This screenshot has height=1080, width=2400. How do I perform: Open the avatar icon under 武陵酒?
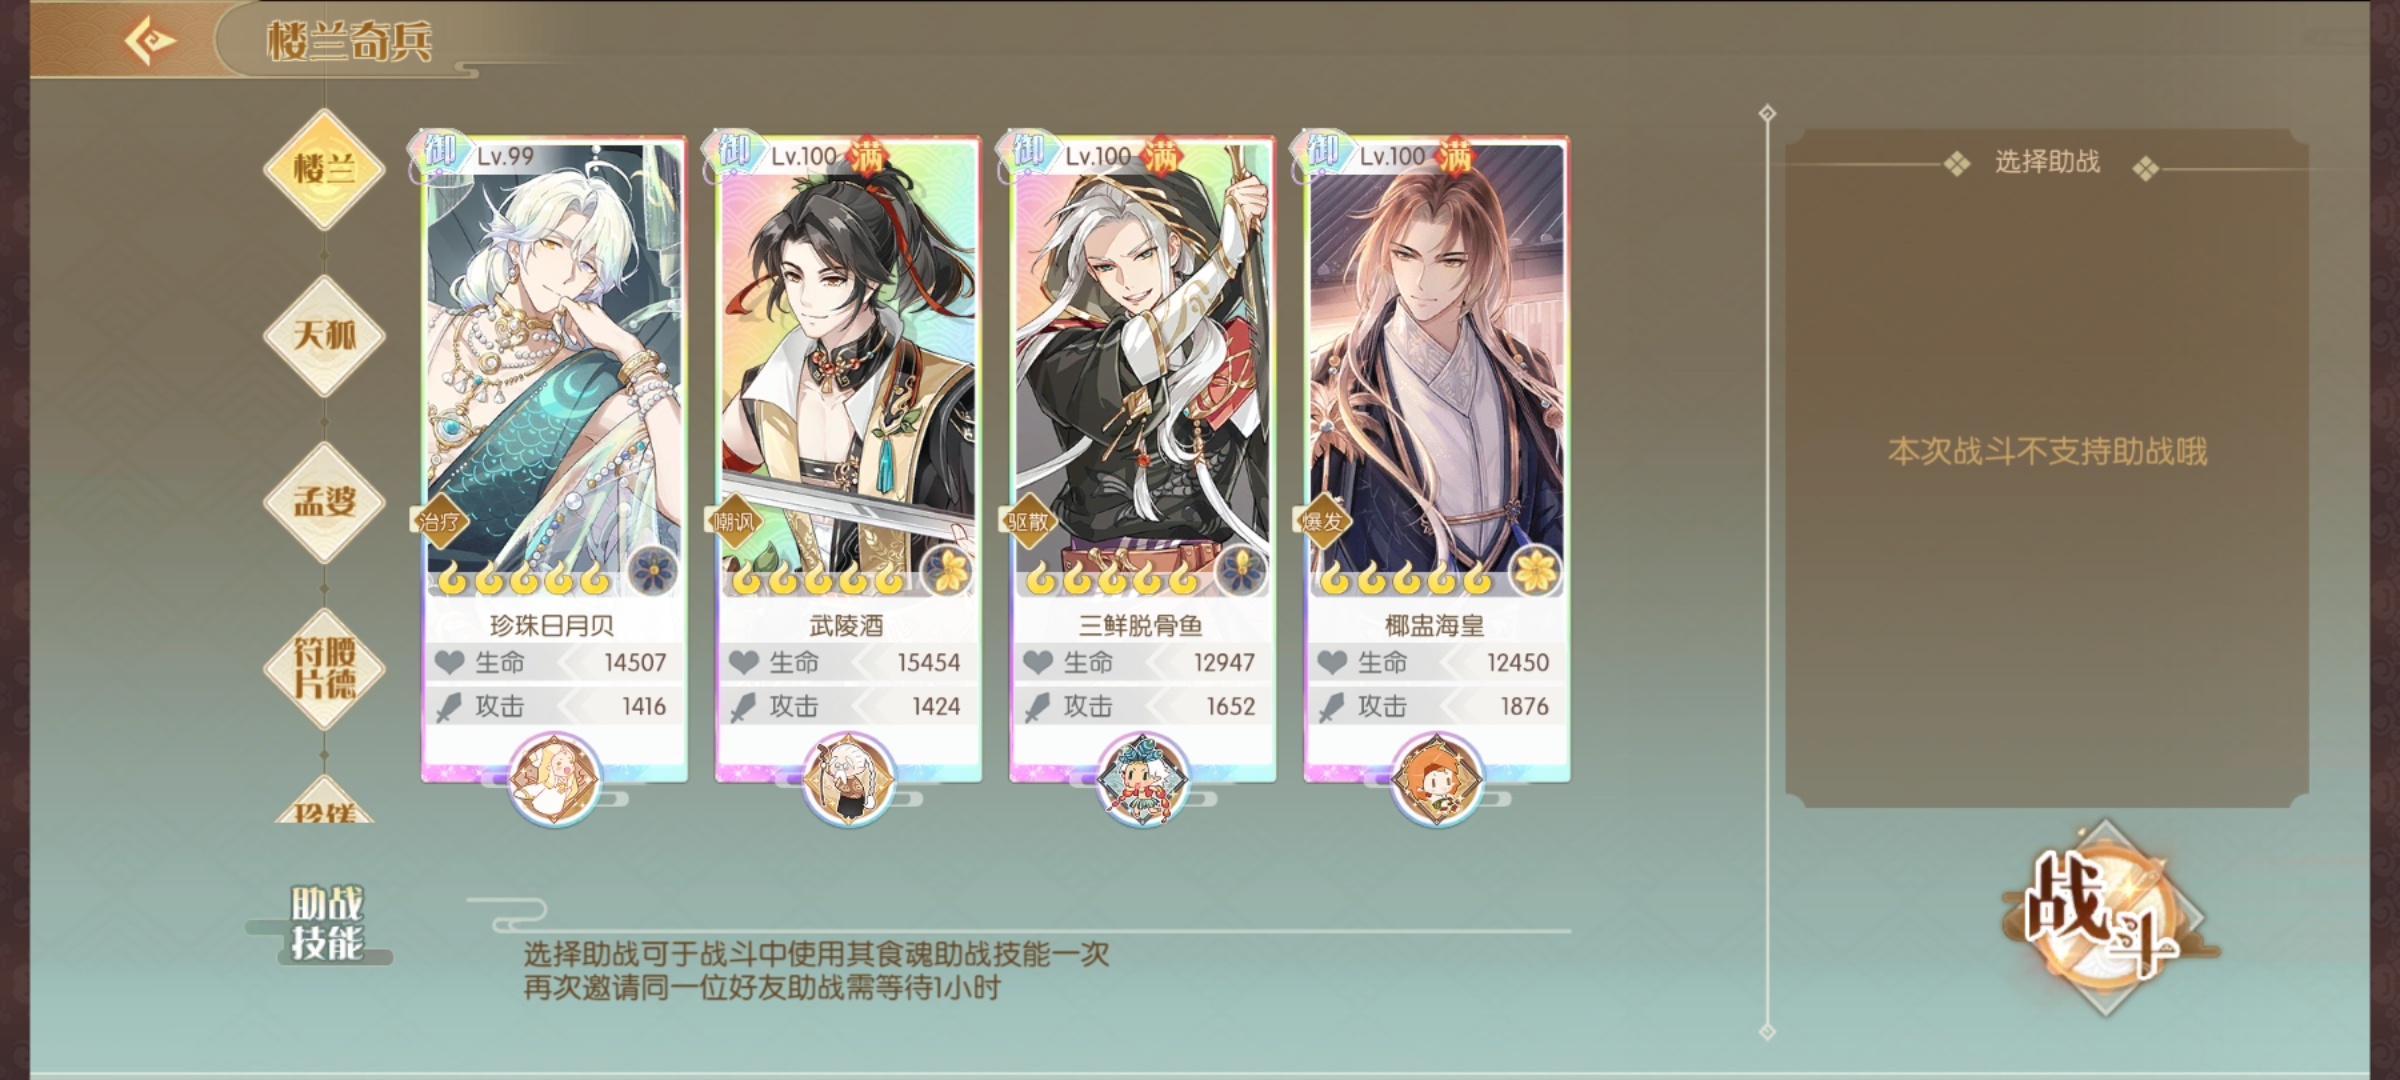tap(848, 778)
